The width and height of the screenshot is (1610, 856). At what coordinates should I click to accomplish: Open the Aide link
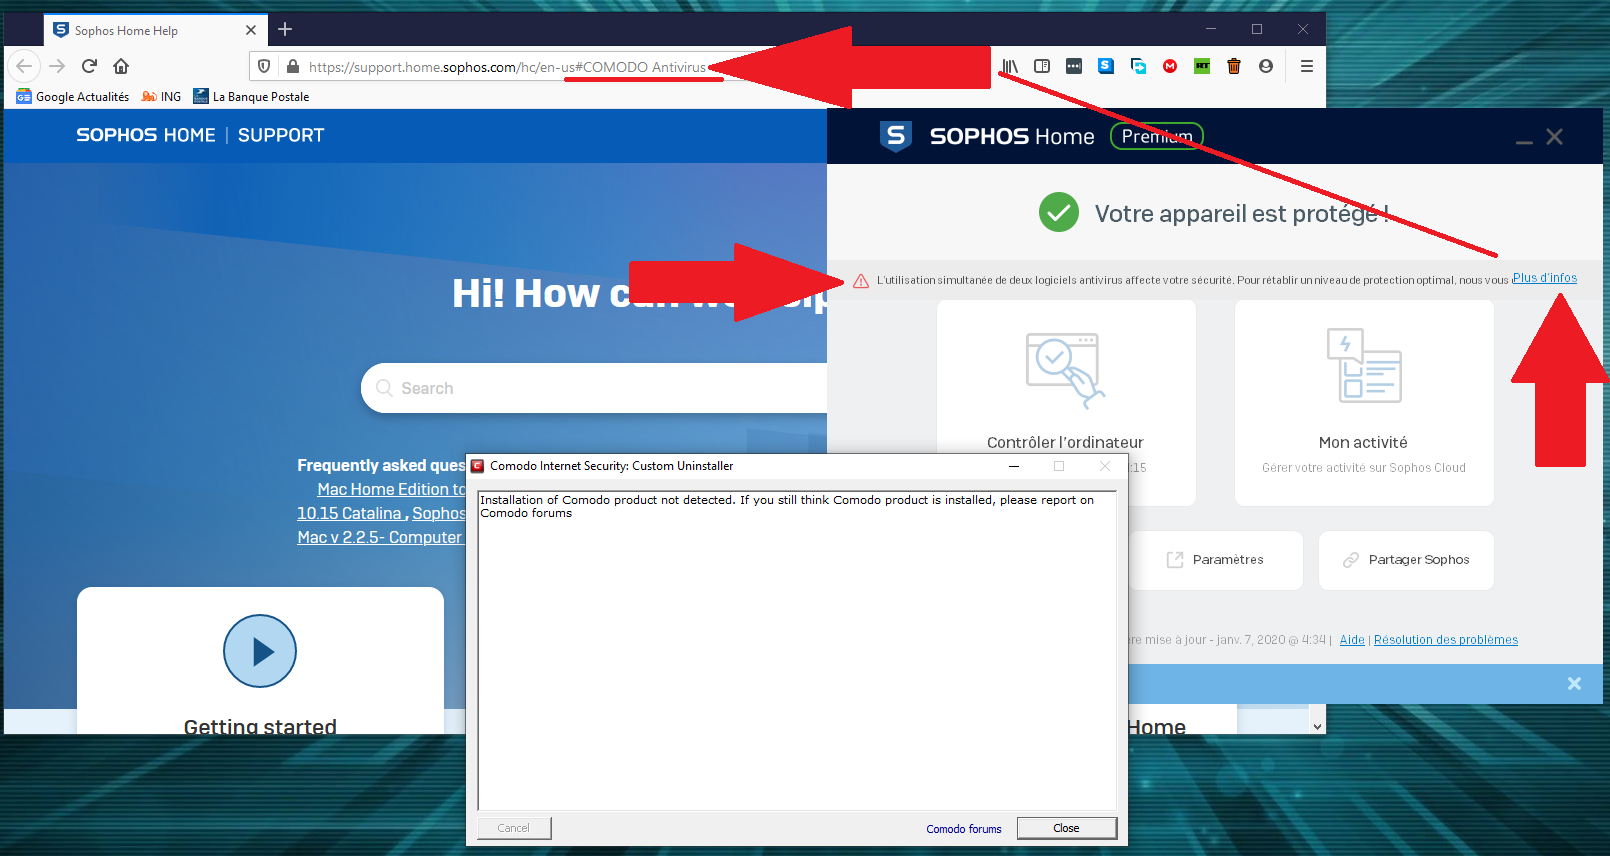pos(1352,640)
